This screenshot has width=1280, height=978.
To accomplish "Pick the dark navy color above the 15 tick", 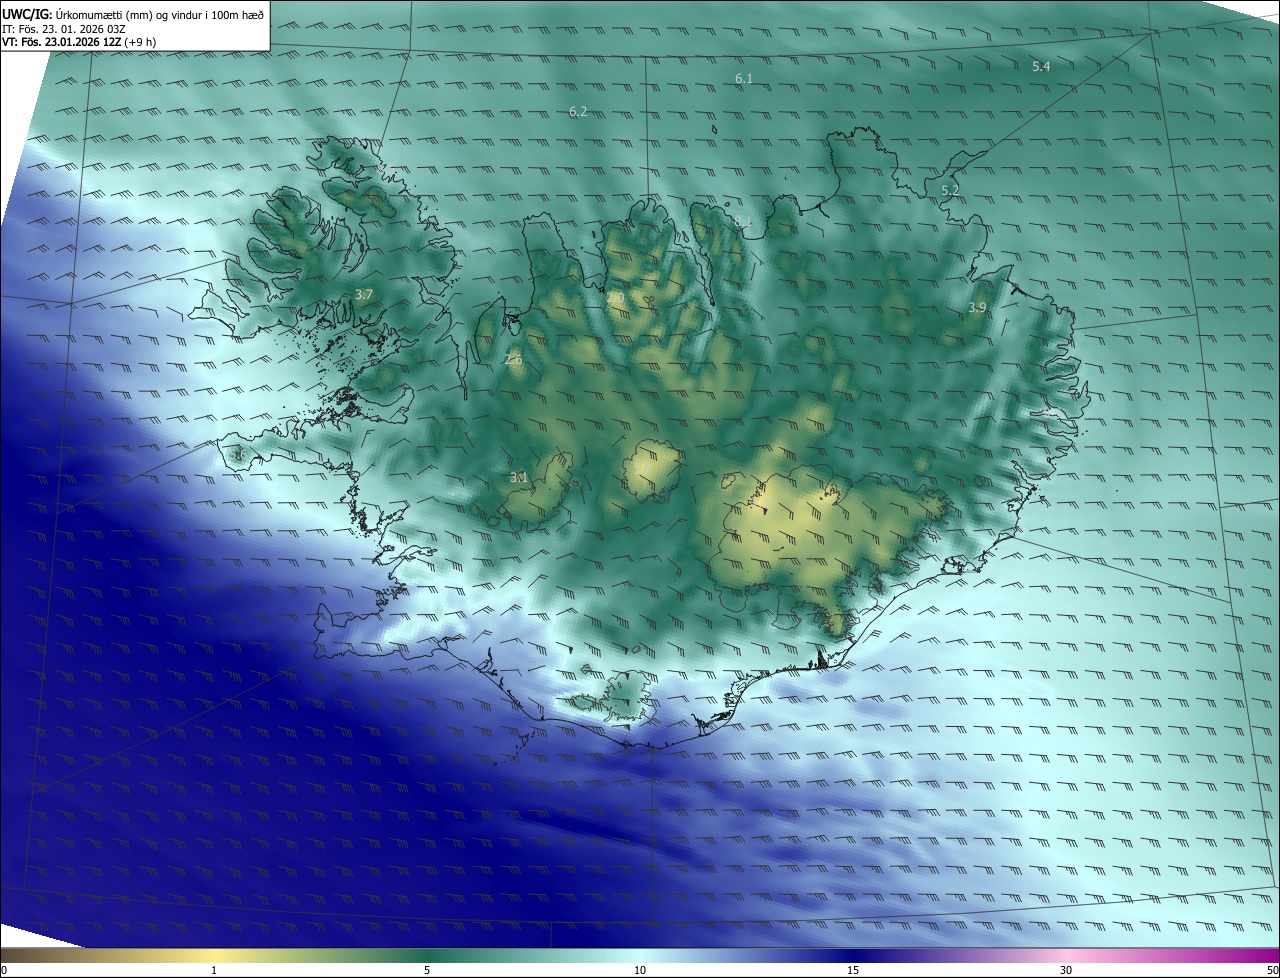I will click(x=853, y=955).
